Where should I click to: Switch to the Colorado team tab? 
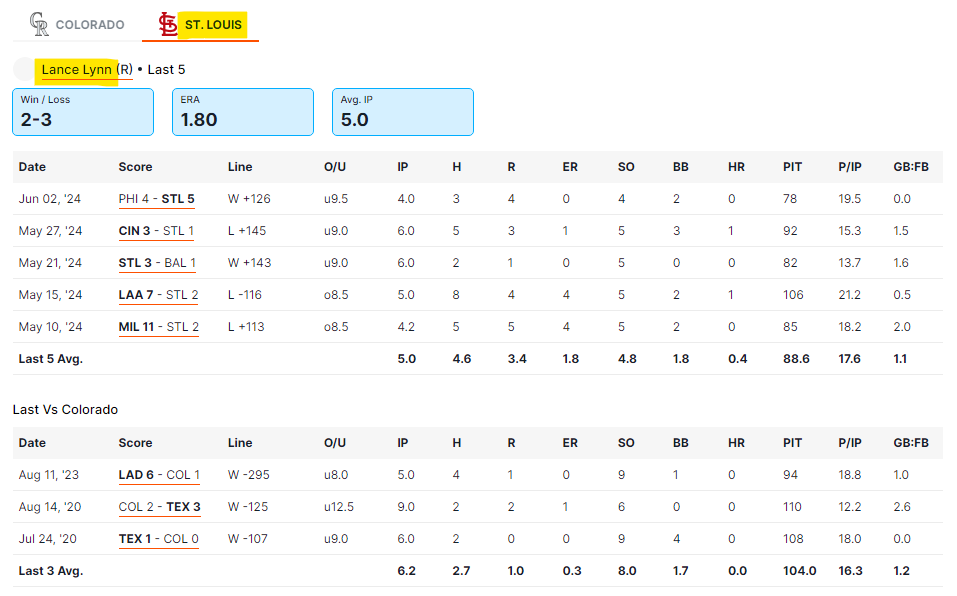78,24
